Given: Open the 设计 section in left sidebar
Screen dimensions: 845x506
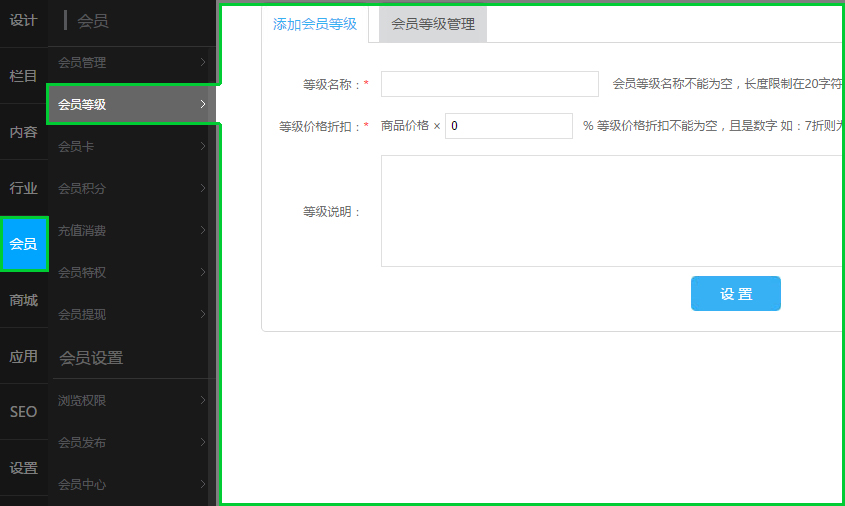Looking at the screenshot, I should pyautogui.click(x=23, y=20).
